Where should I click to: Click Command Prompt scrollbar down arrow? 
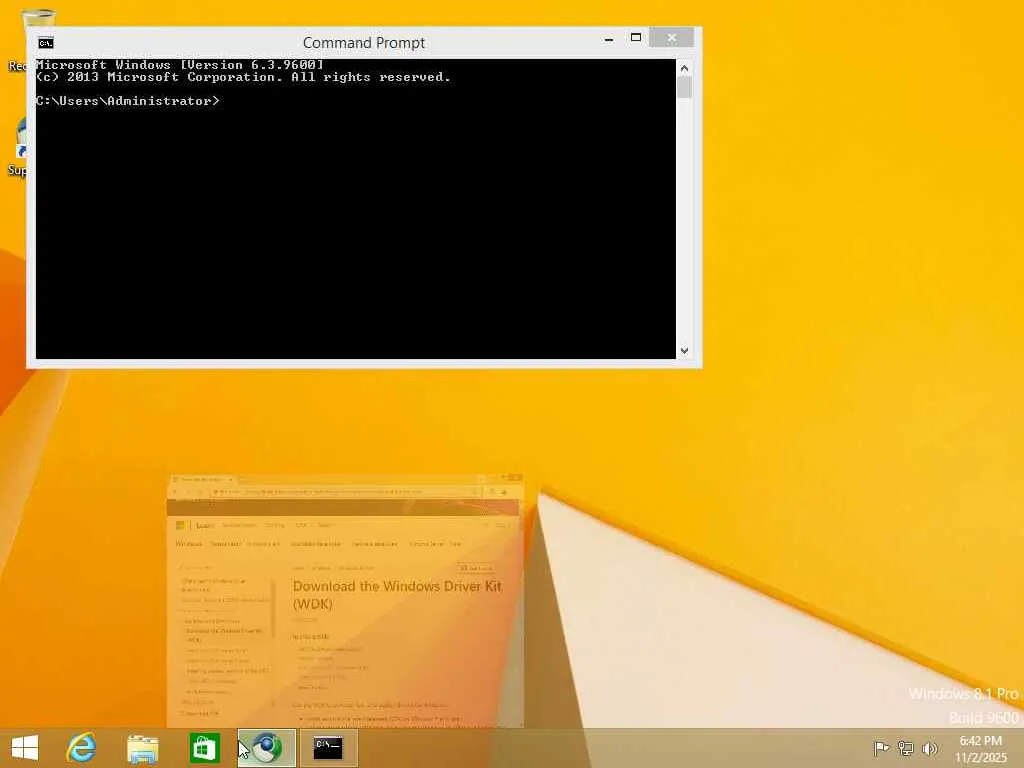click(x=684, y=351)
